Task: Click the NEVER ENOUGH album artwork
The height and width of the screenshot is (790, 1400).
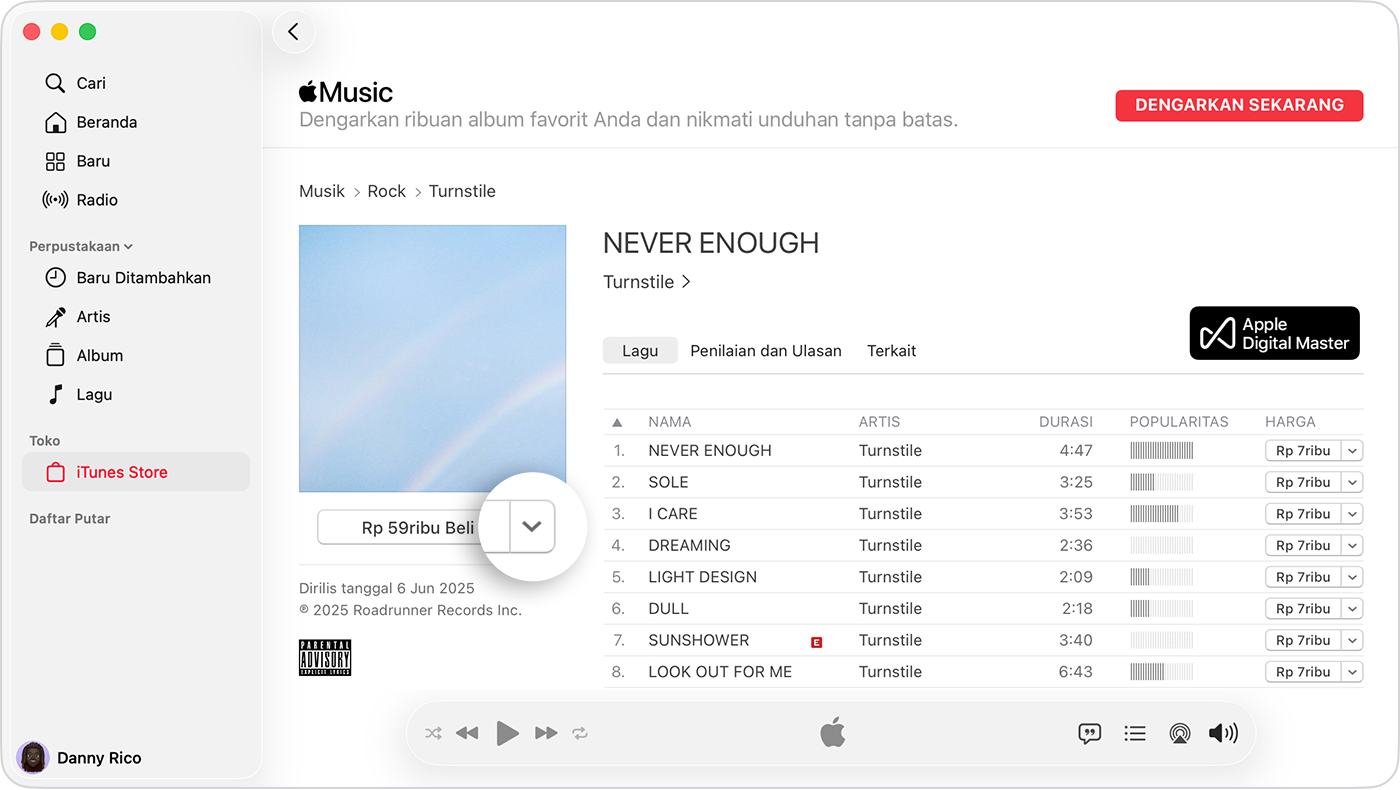Action: (432, 358)
